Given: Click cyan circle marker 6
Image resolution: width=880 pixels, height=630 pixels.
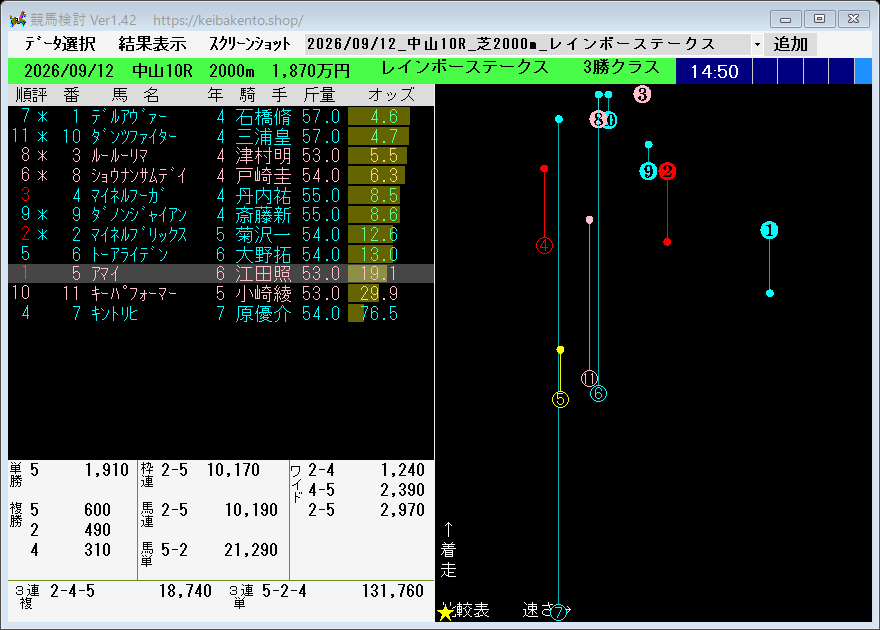Looking at the screenshot, I should click(598, 393).
